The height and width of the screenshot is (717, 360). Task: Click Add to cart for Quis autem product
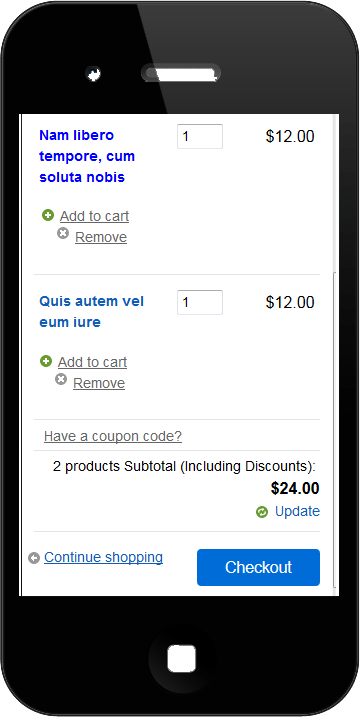point(92,362)
